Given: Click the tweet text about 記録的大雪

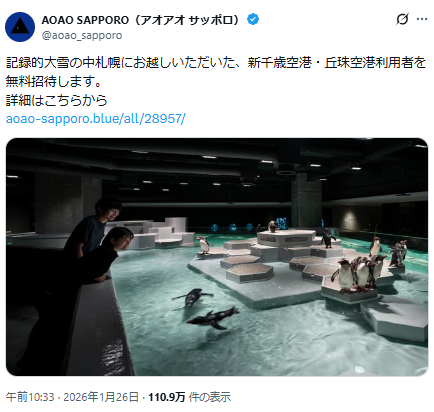Looking at the screenshot, I should pos(216,63).
